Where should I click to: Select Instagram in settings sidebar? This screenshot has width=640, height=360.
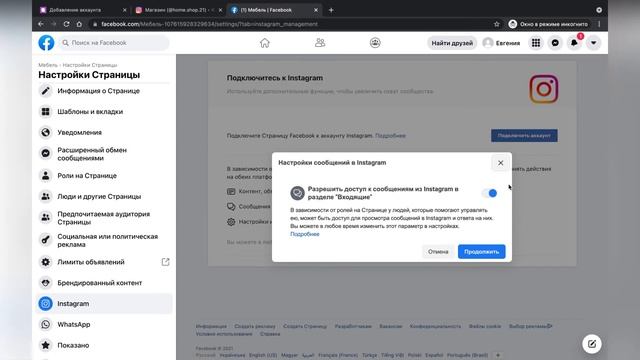104,304
